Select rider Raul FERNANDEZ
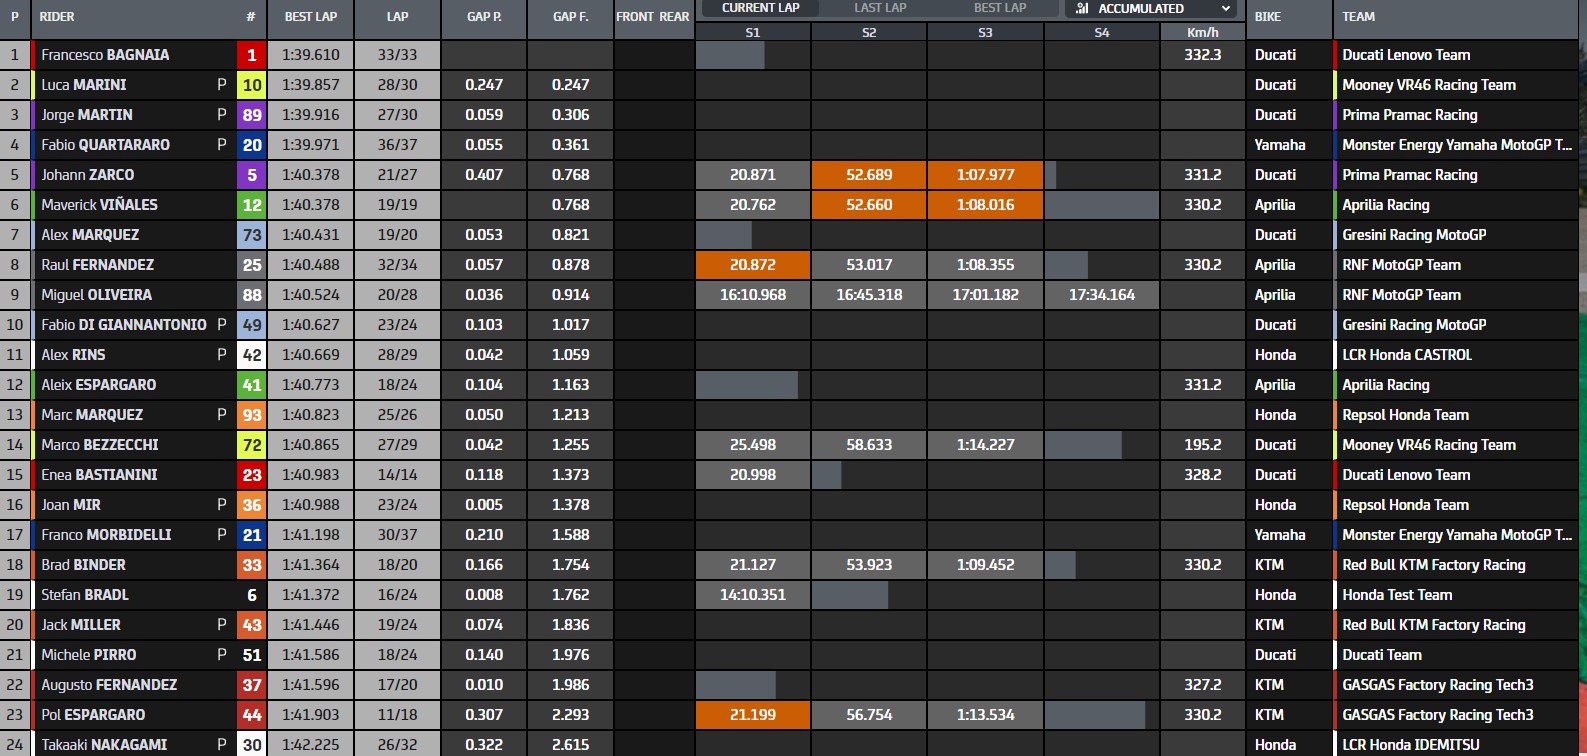Image resolution: width=1587 pixels, height=756 pixels. (98, 265)
